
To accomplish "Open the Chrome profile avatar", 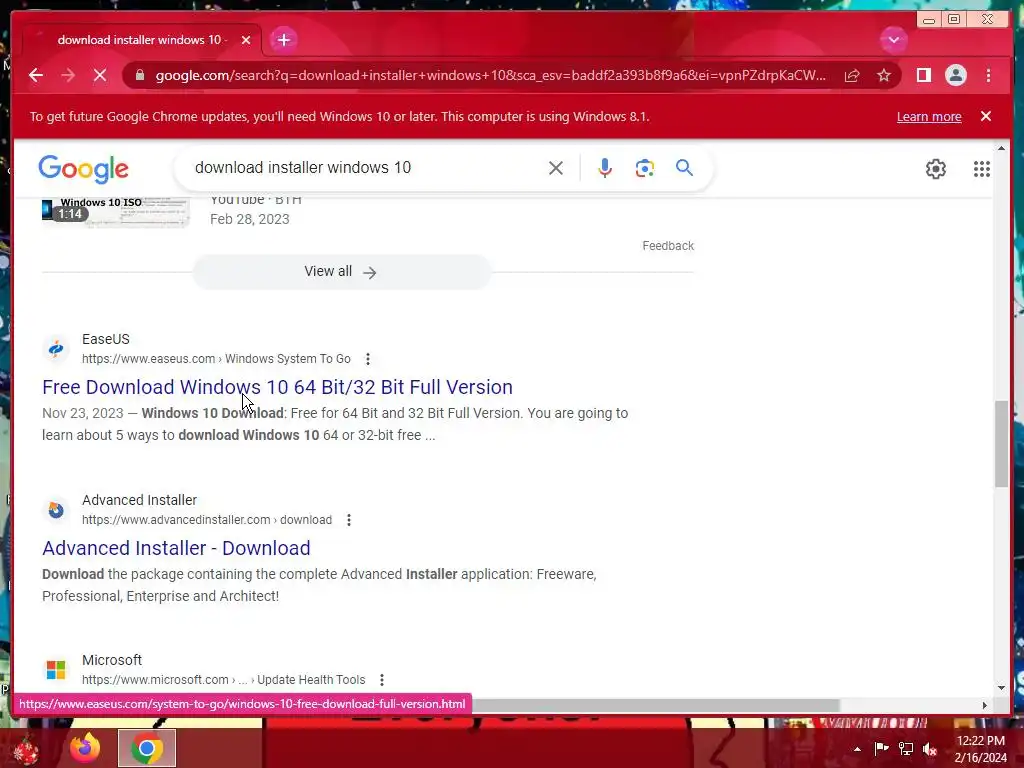I will [955, 75].
